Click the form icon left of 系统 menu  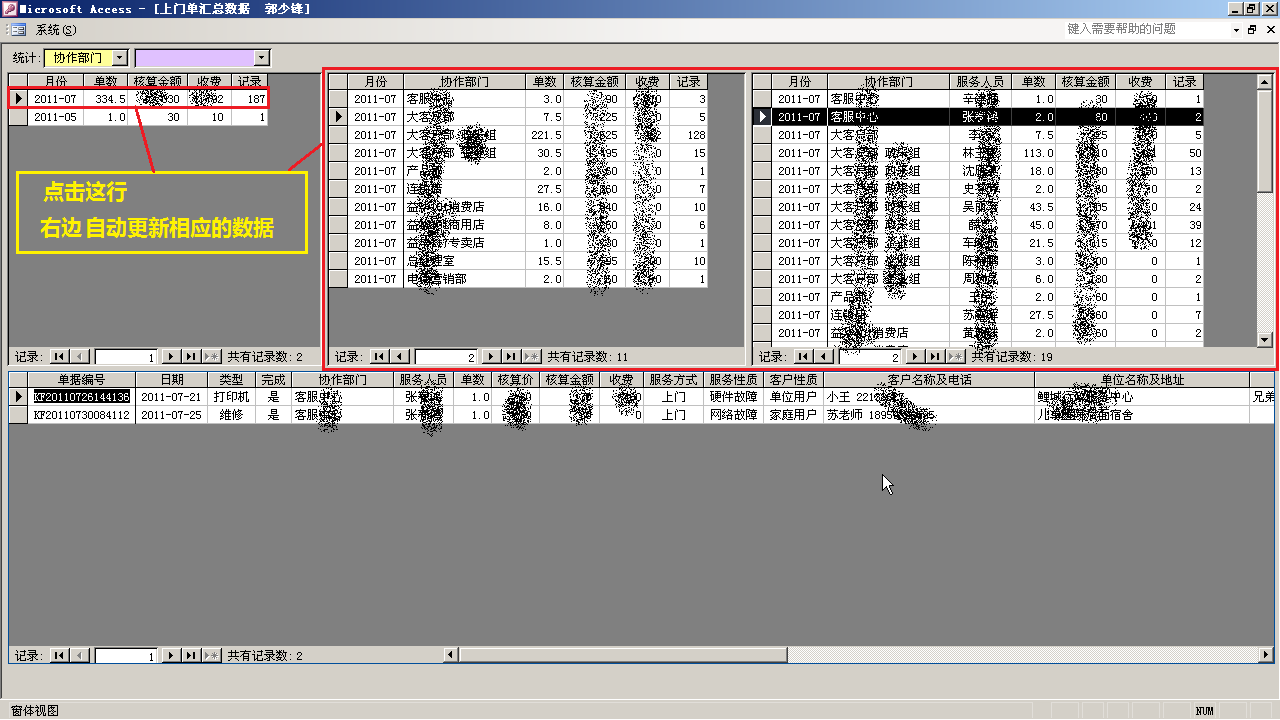click(19, 30)
